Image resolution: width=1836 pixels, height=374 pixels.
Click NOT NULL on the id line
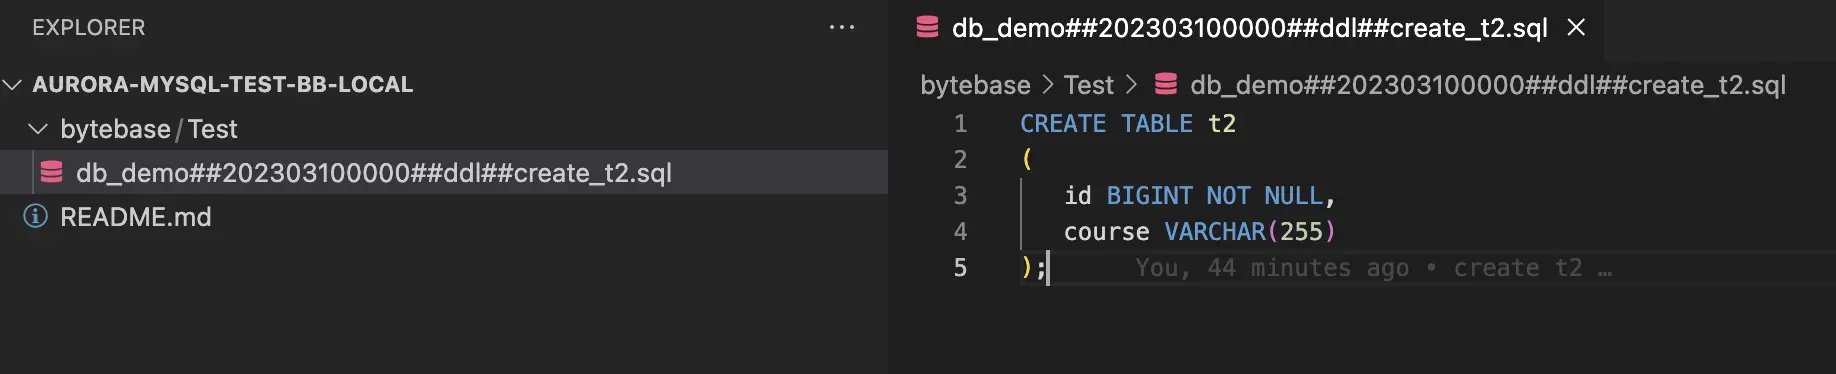point(1264,196)
